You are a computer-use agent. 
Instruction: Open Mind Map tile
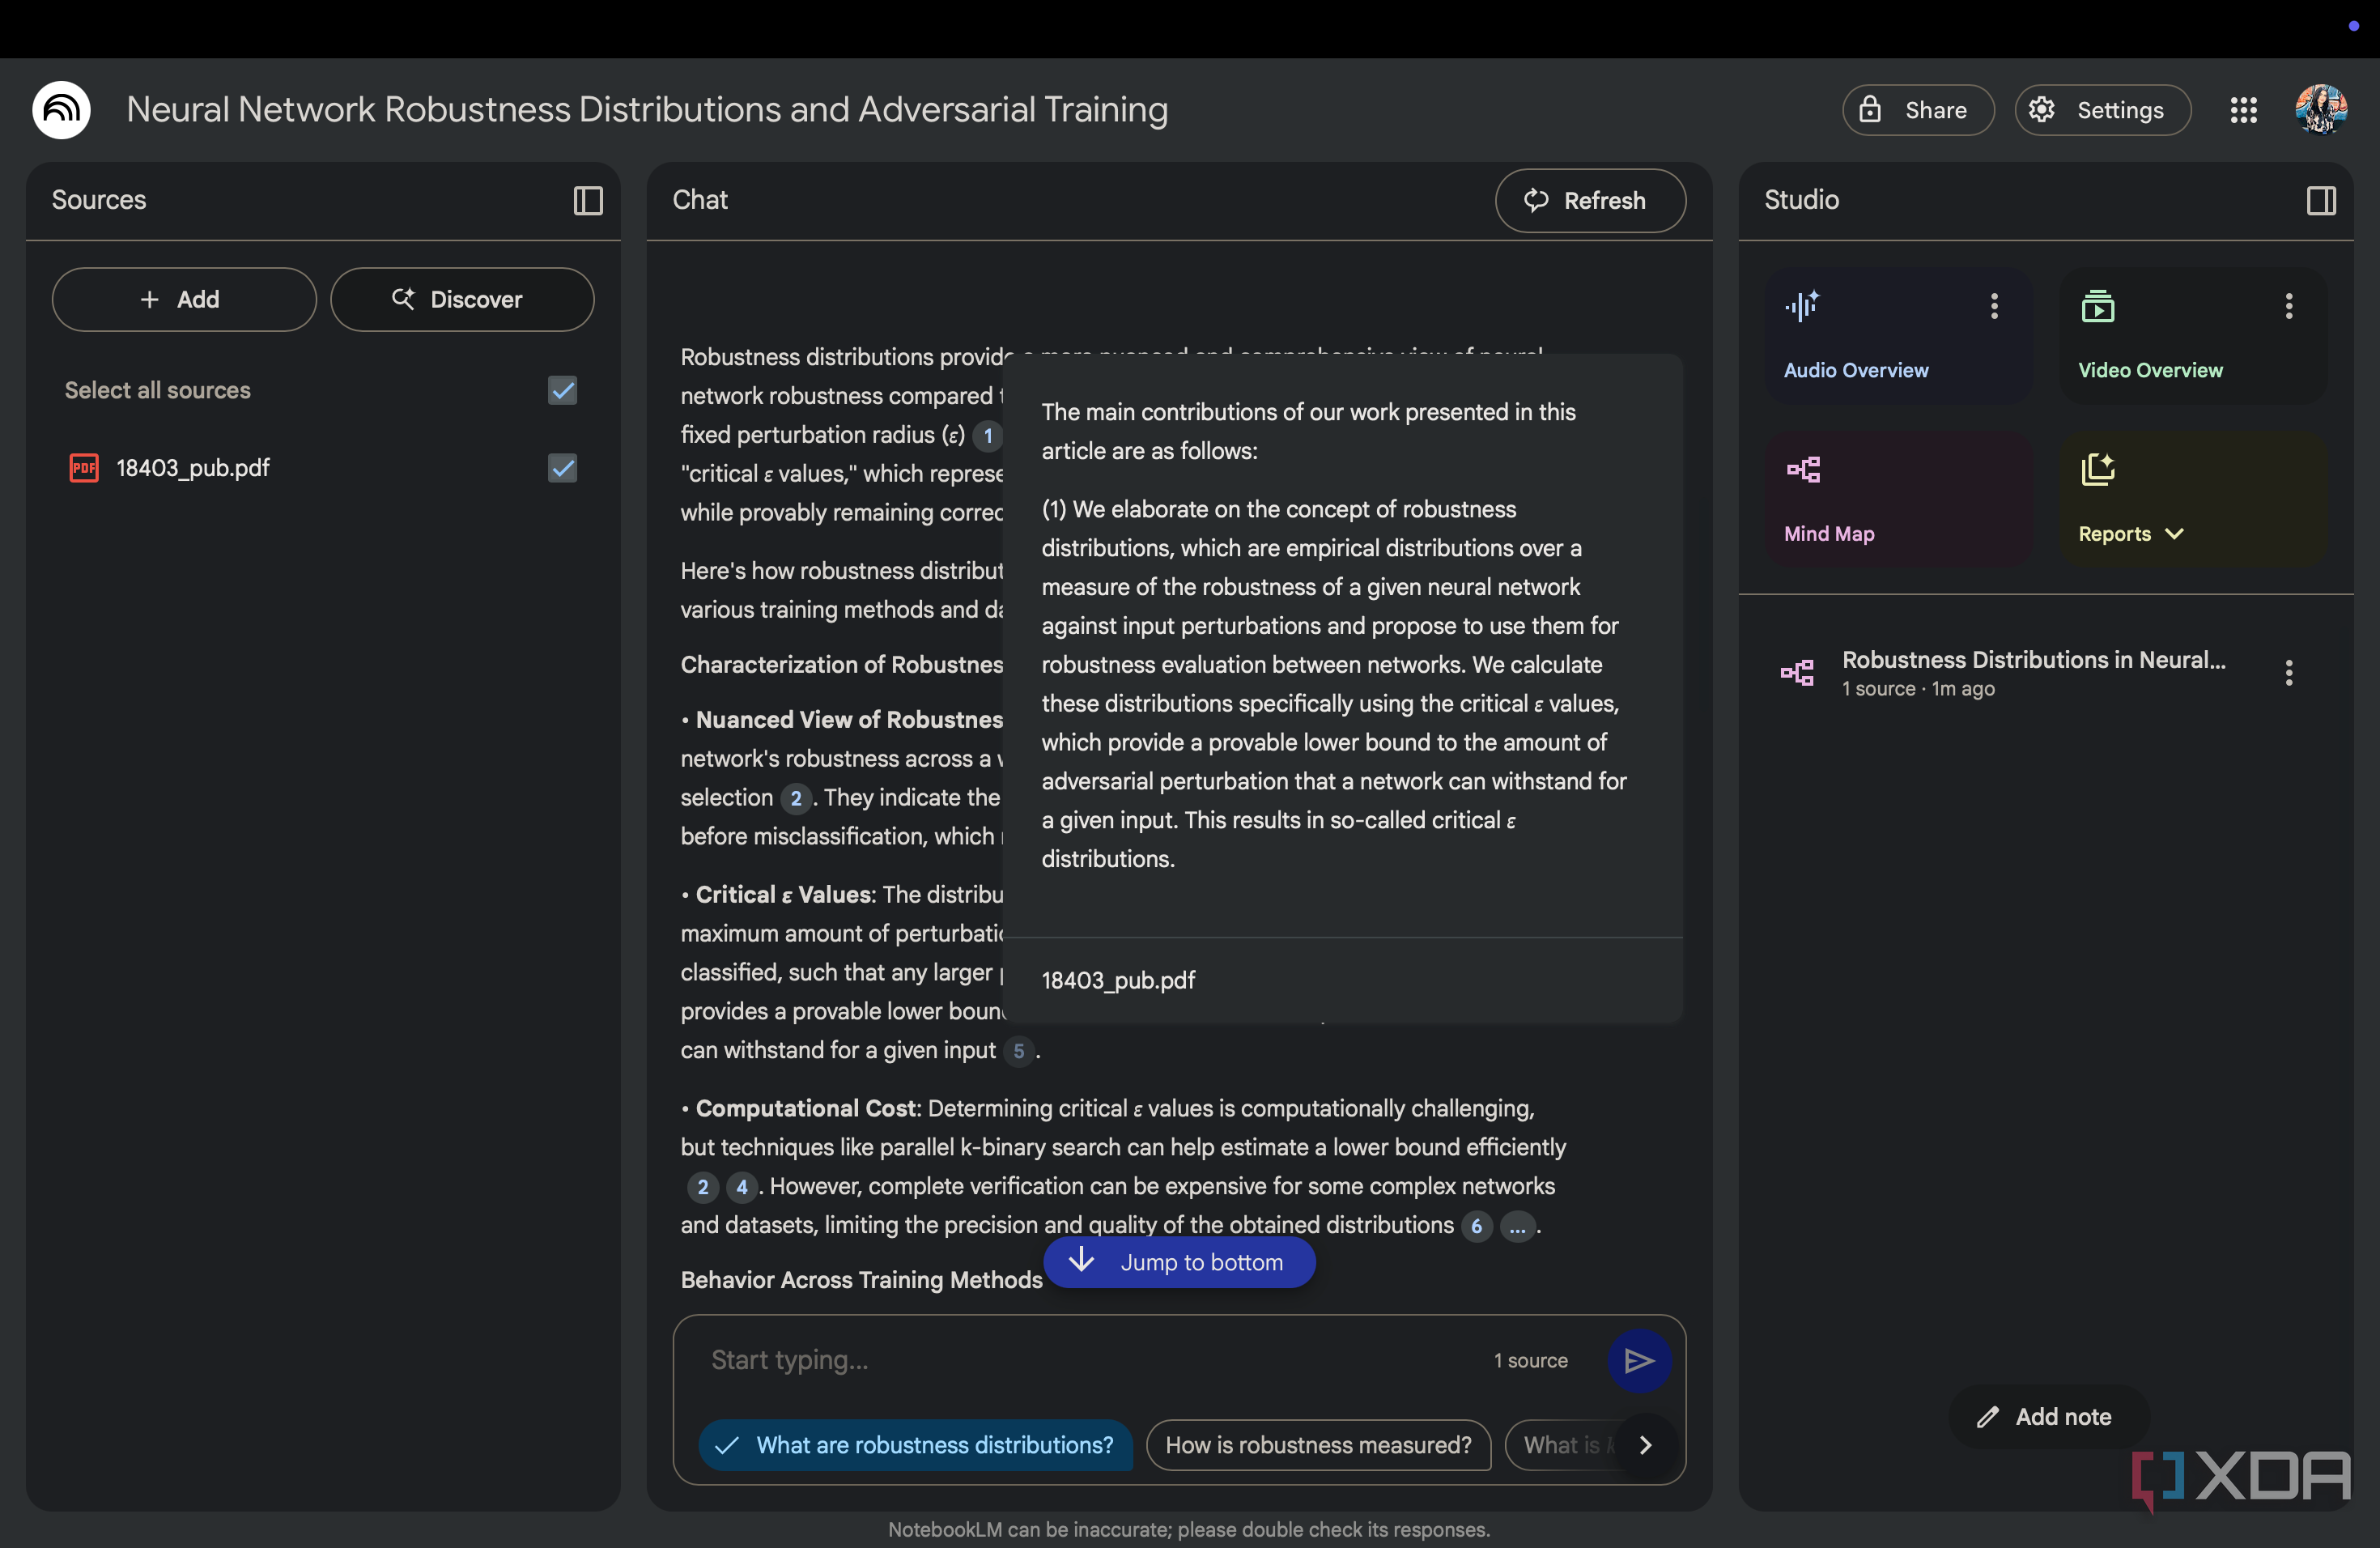(1899, 499)
